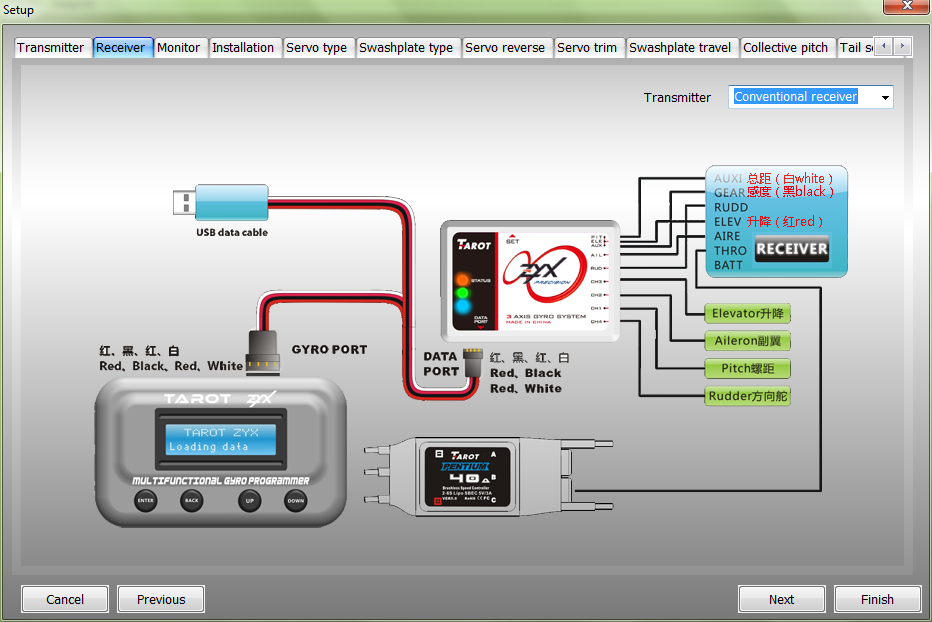Viewport: 932px width, 622px height.
Task: Go to the Servo reverse tab
Action: point(505,48)
